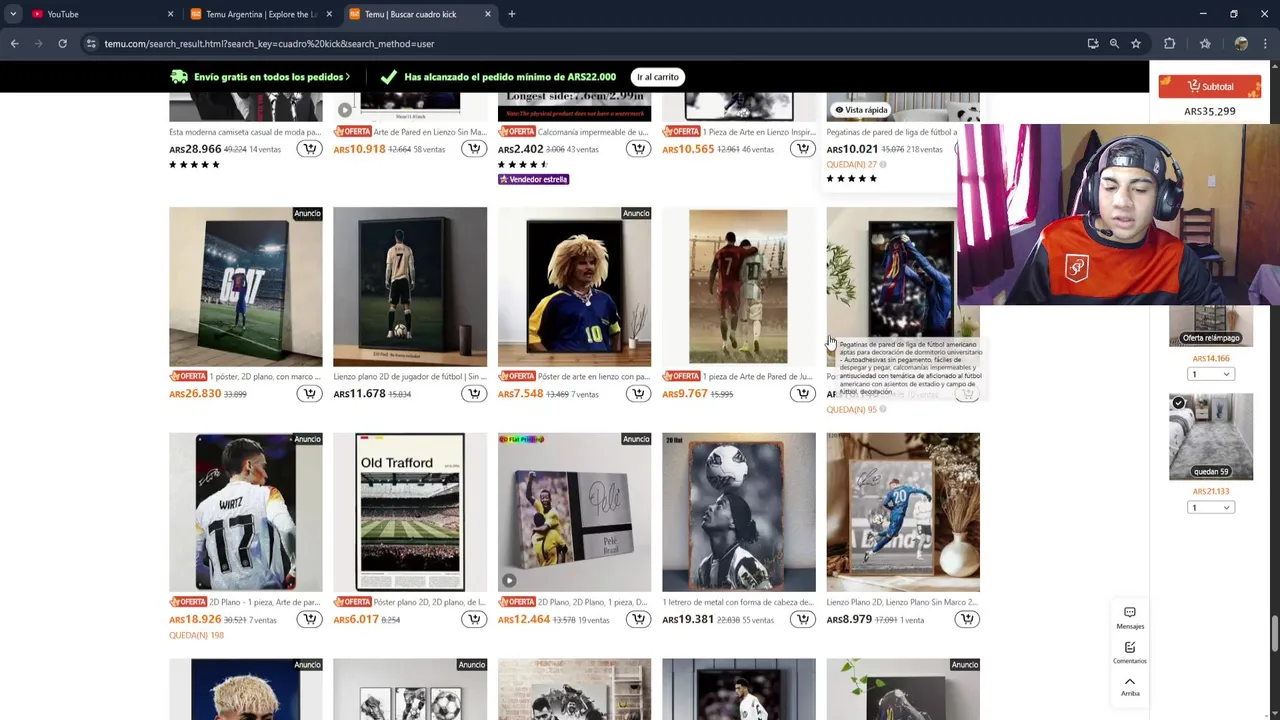Click Vista rápida on sticker product
Screen dimensions: 1280x720
[x=861, y=110]
